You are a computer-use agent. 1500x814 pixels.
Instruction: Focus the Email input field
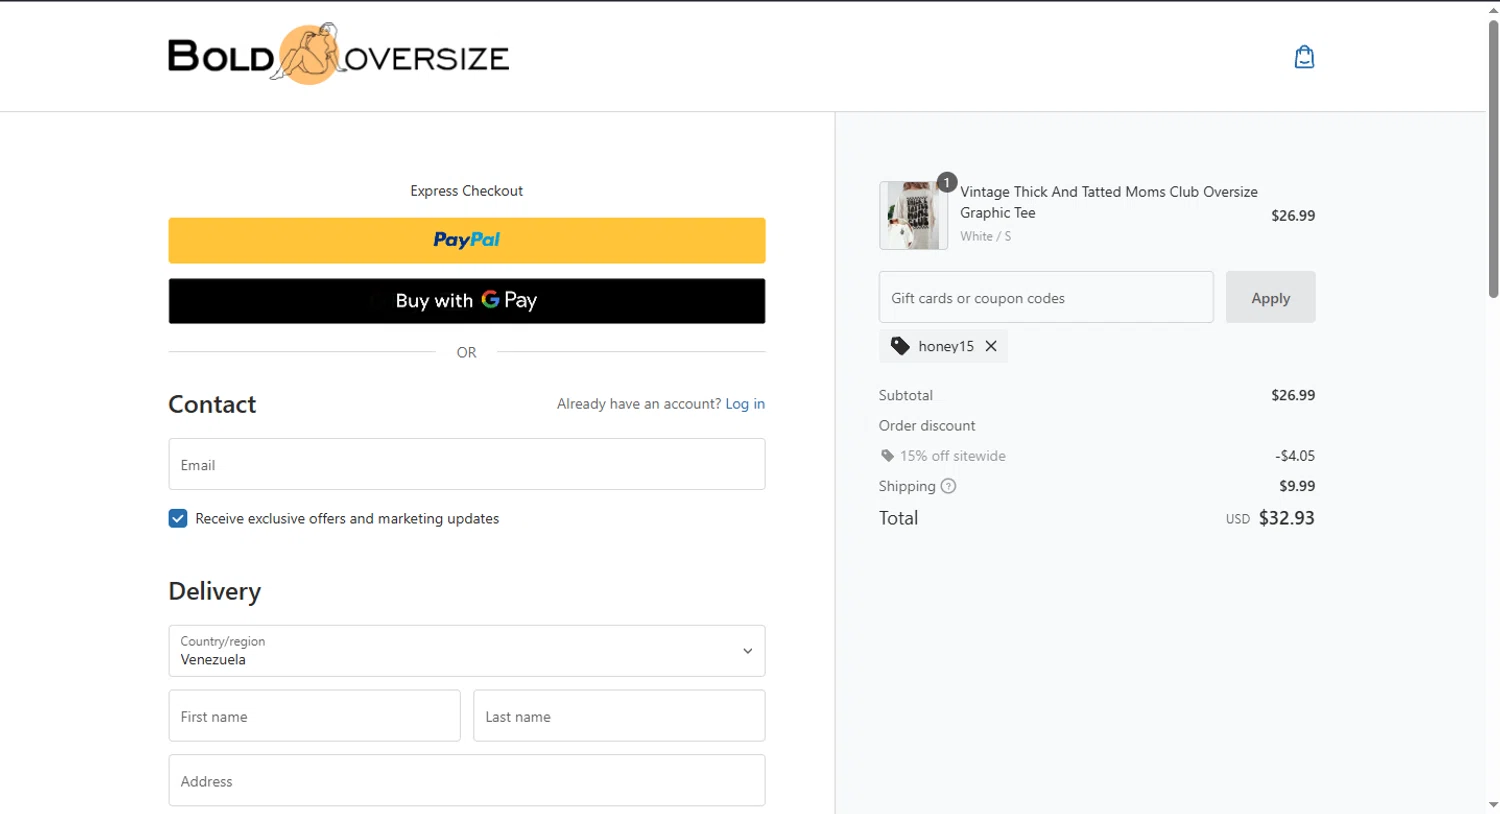pyautogui.click(x=467, y=464)
